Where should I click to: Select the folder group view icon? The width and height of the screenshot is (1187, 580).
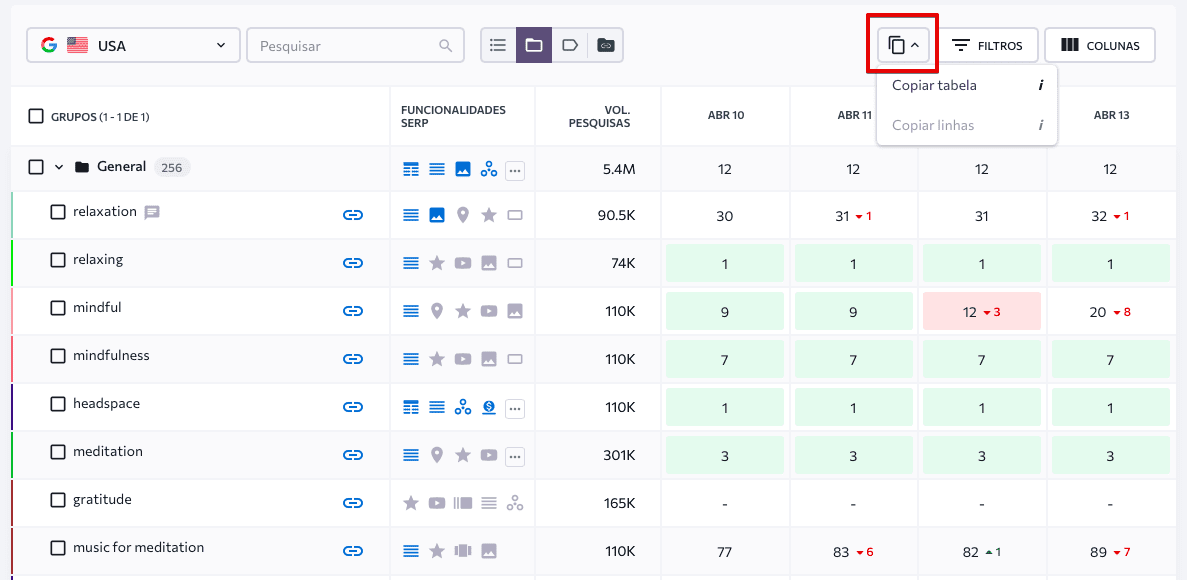tap(534, 45)
